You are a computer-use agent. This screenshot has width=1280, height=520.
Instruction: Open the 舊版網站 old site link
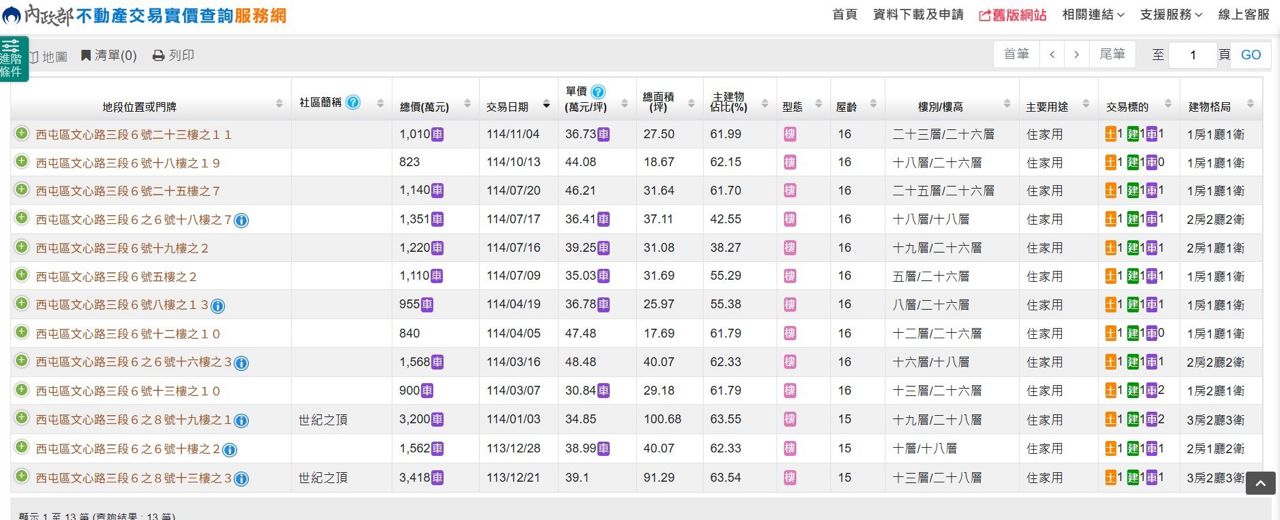pyautogui.click(x=1012, y=15)
